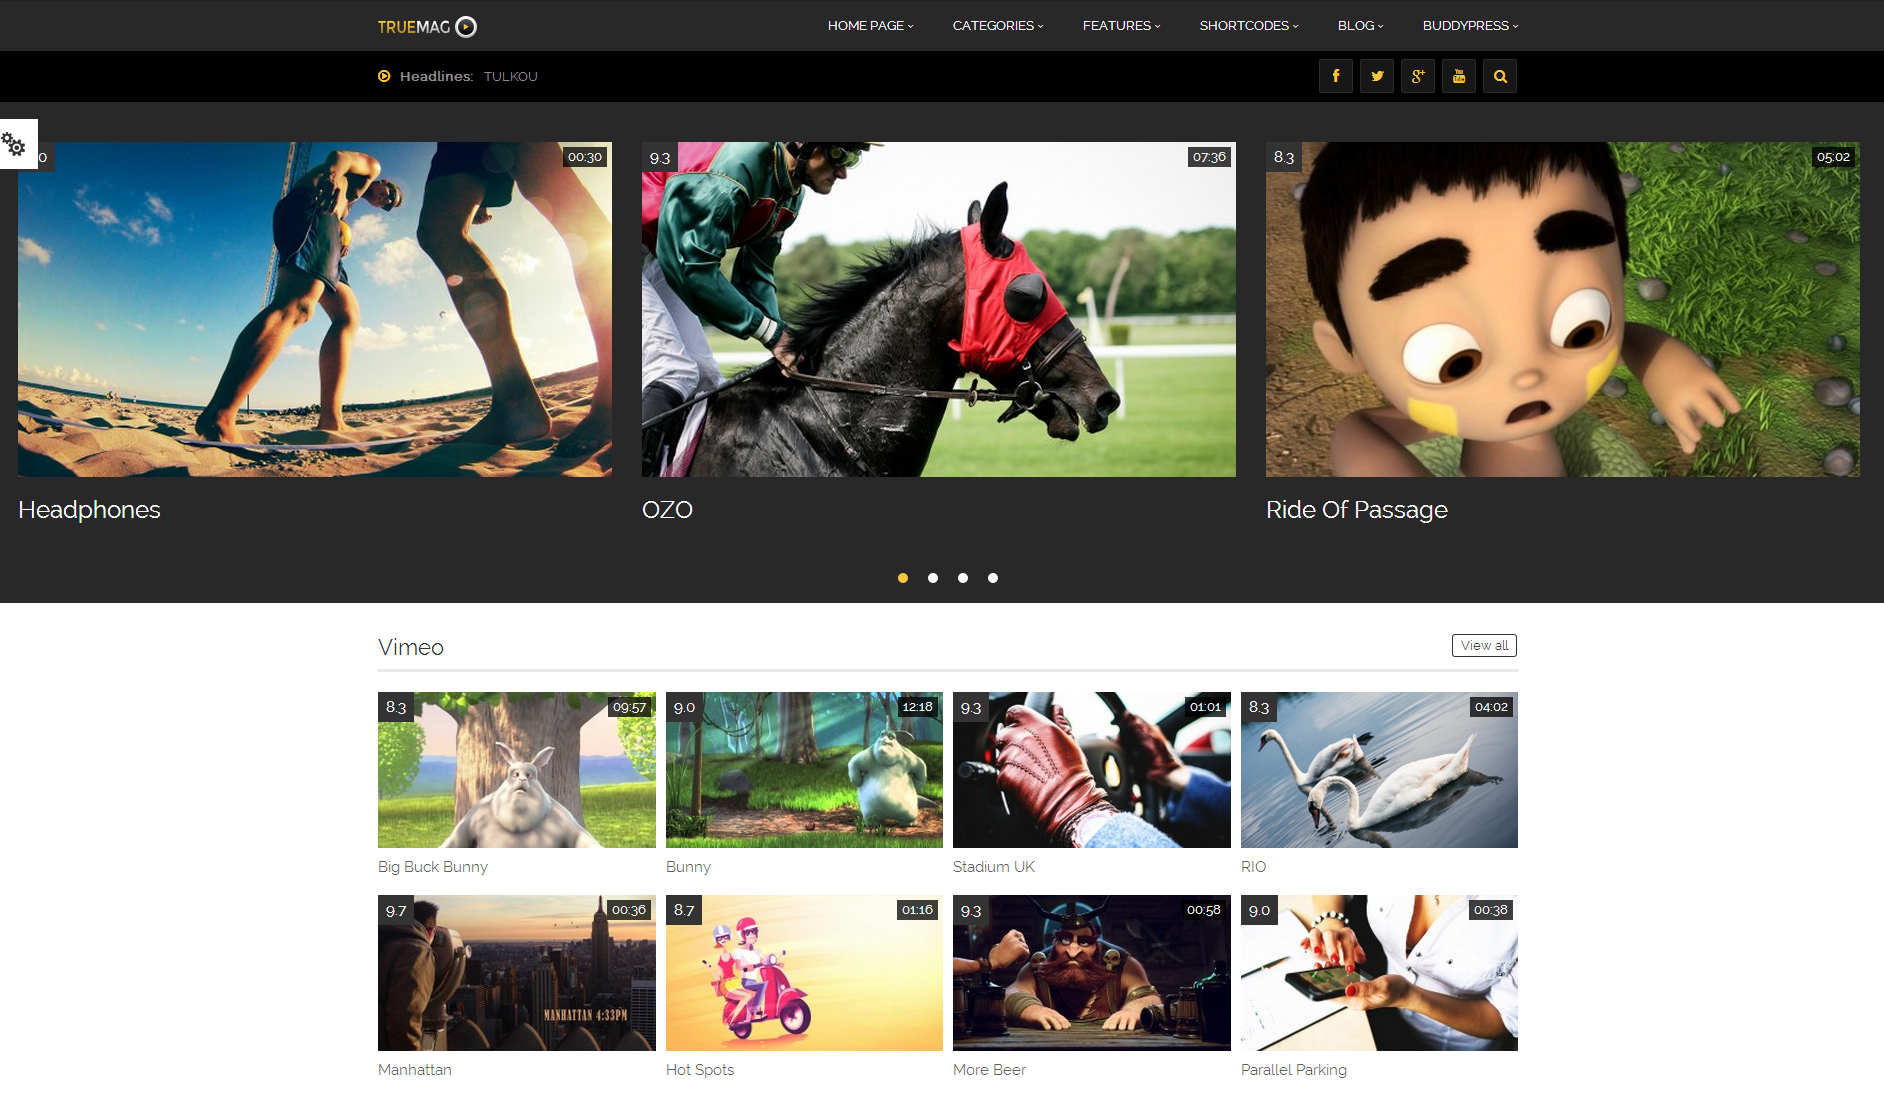The height and width of the screenshot is (1105, 1884).
Task: Open the BuddyPress menu item
Action: [x=1470, y=26]
